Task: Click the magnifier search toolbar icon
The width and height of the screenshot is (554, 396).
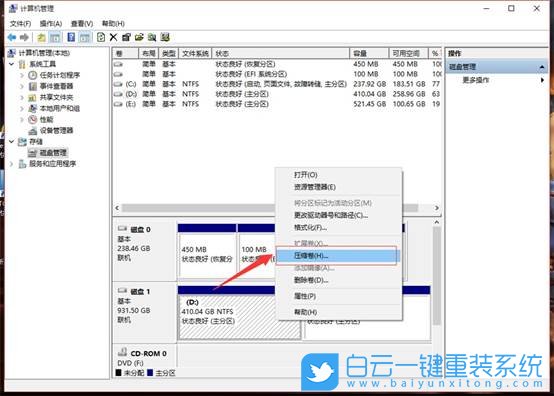Action: (x=152, y=37)
